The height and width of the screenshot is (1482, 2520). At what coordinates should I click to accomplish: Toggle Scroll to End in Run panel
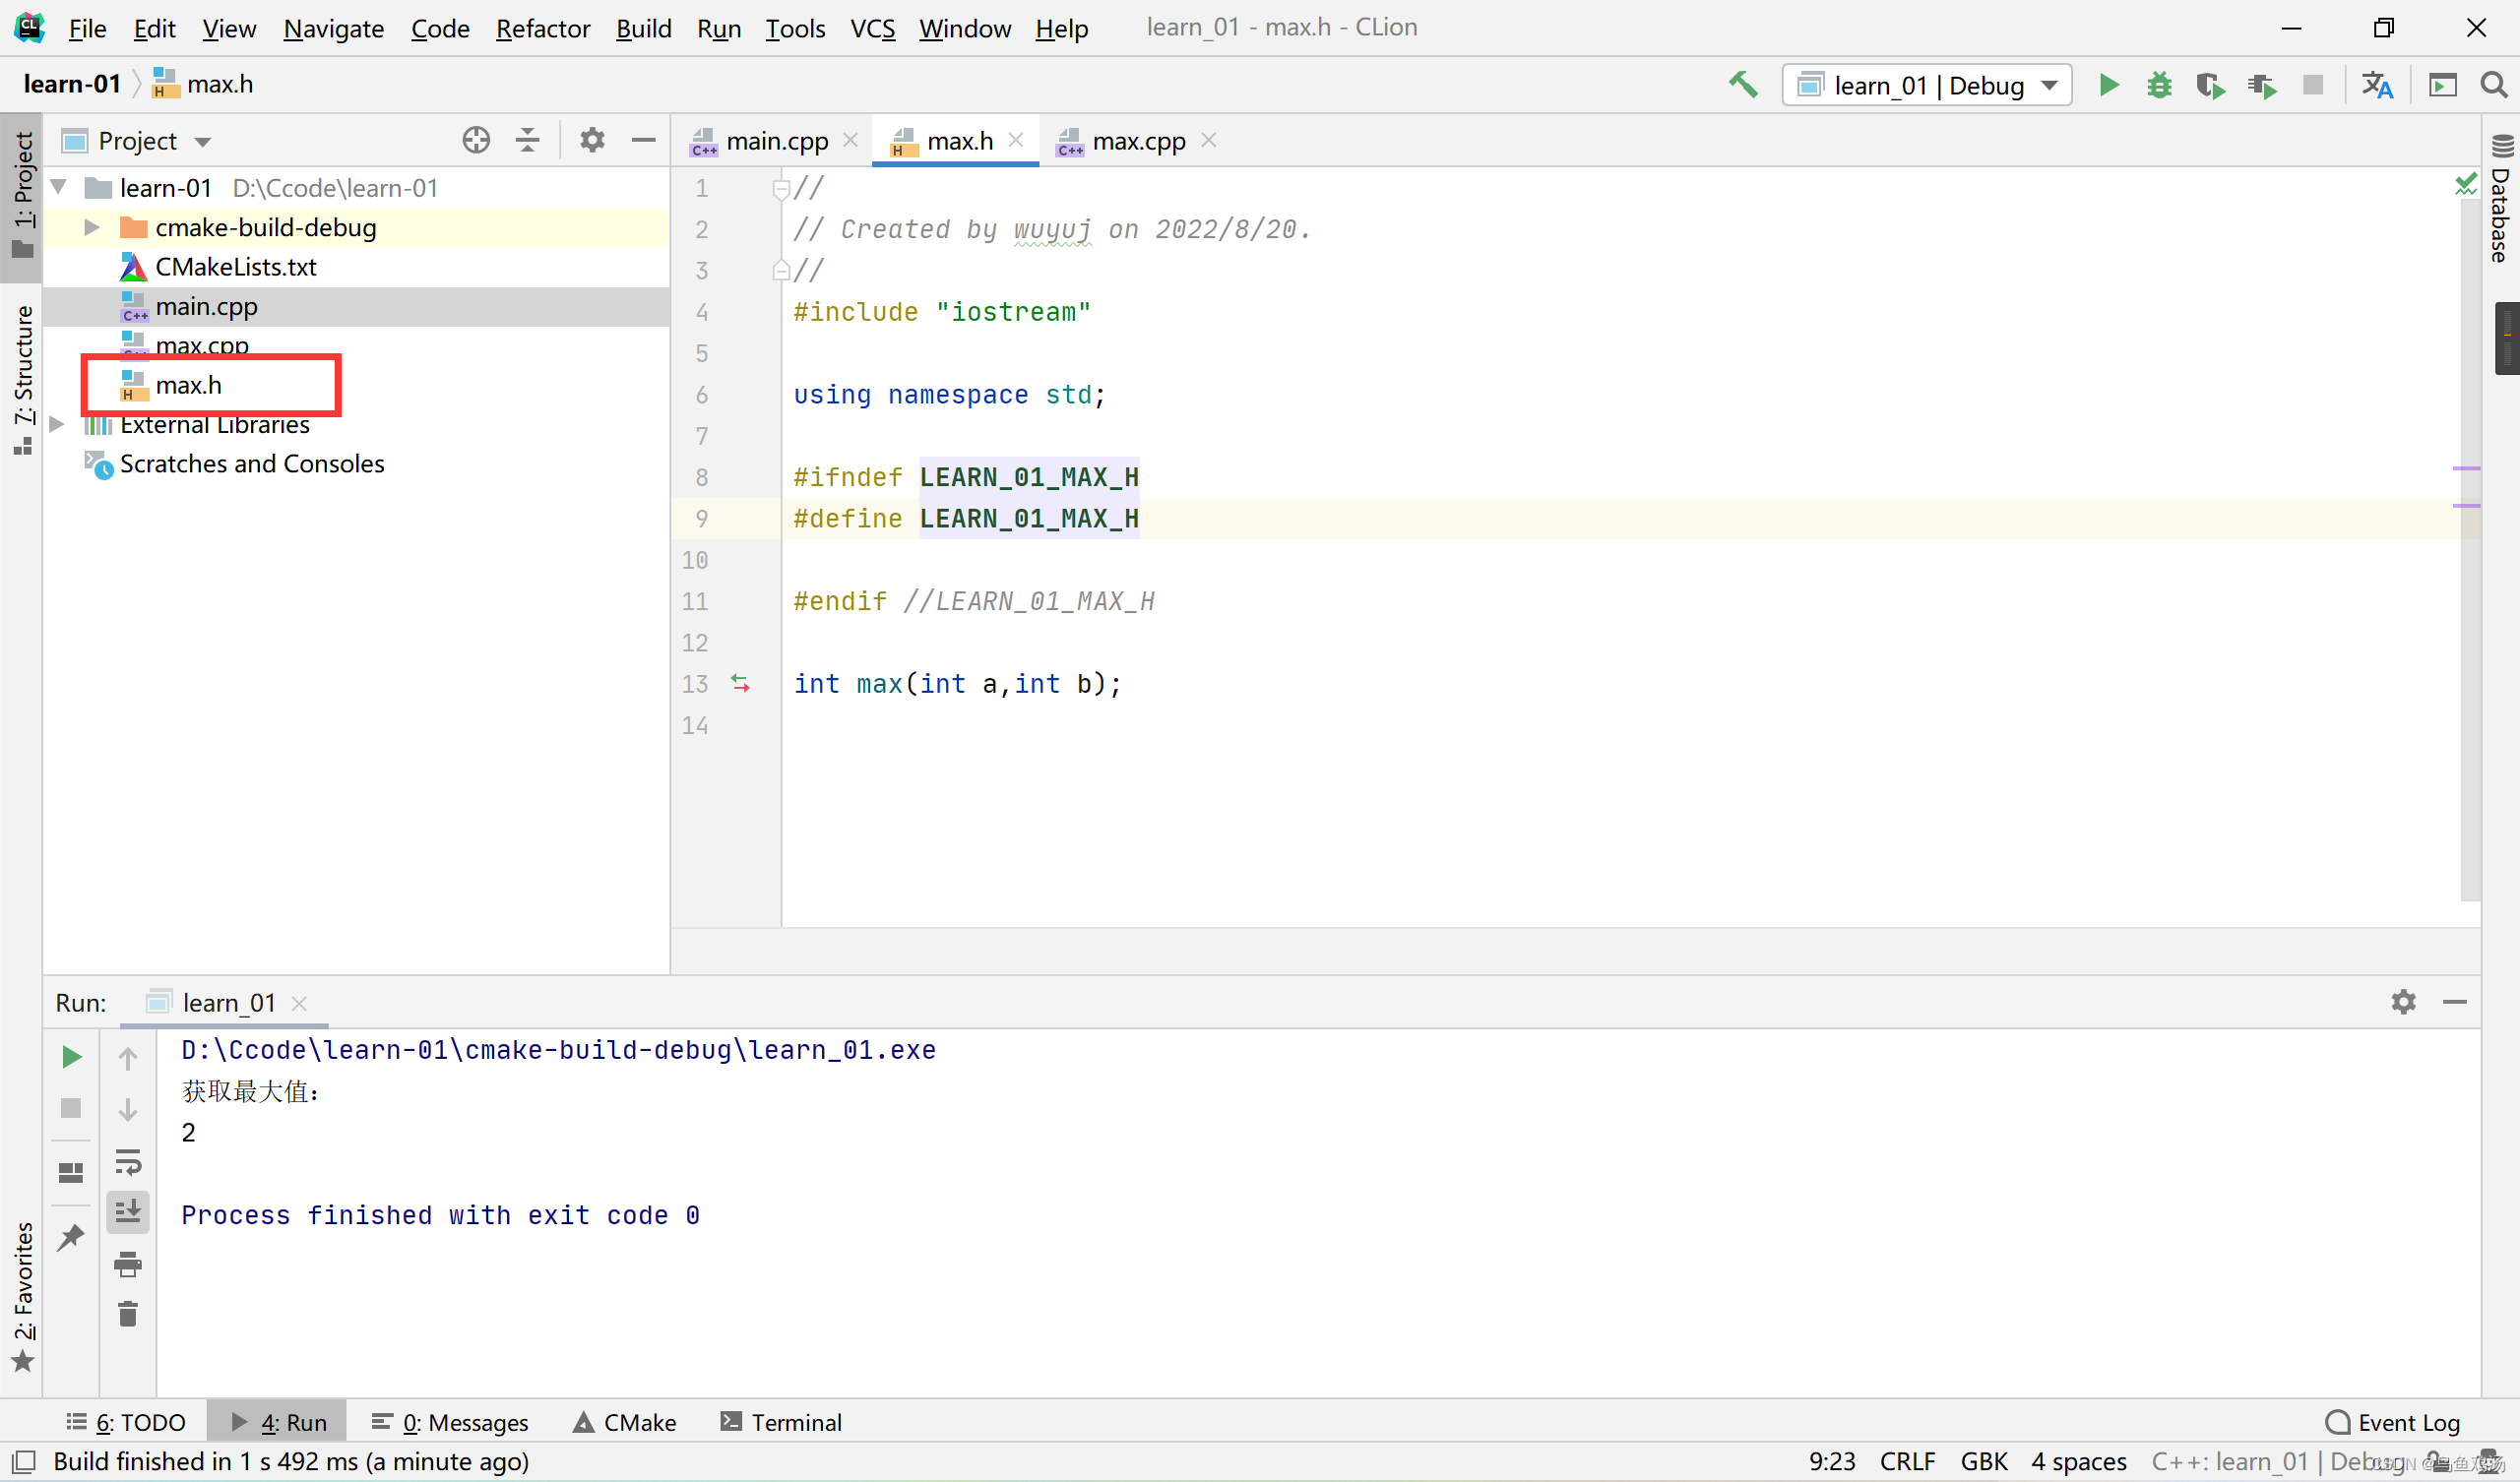[x=128, y=1212]
